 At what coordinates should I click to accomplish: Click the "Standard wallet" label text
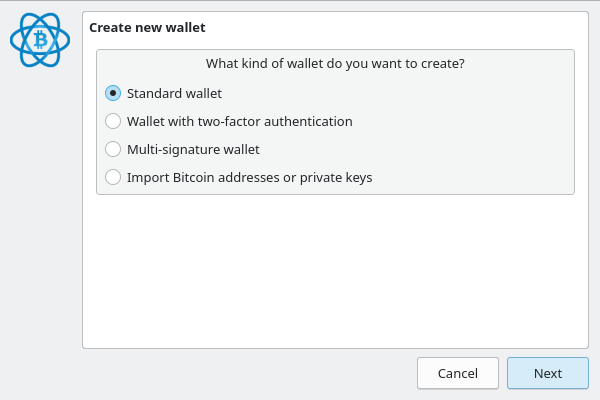click(174, 93)
